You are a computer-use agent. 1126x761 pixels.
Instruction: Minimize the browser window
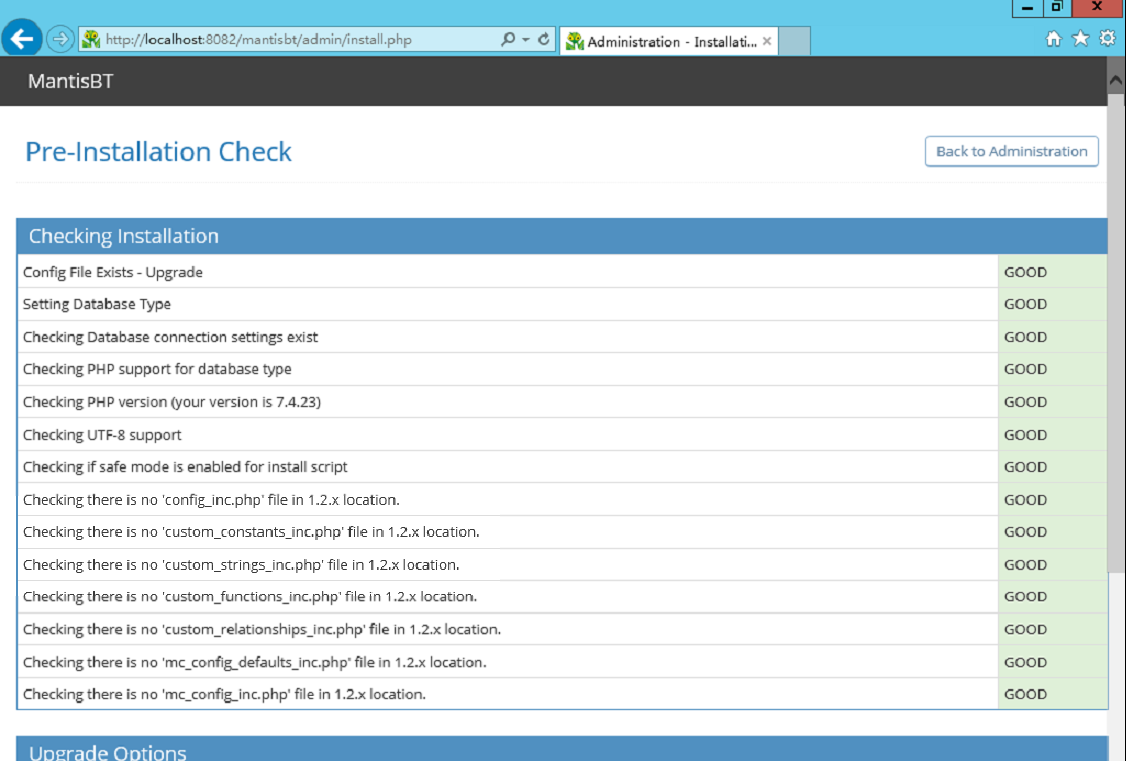point(1028,8)
